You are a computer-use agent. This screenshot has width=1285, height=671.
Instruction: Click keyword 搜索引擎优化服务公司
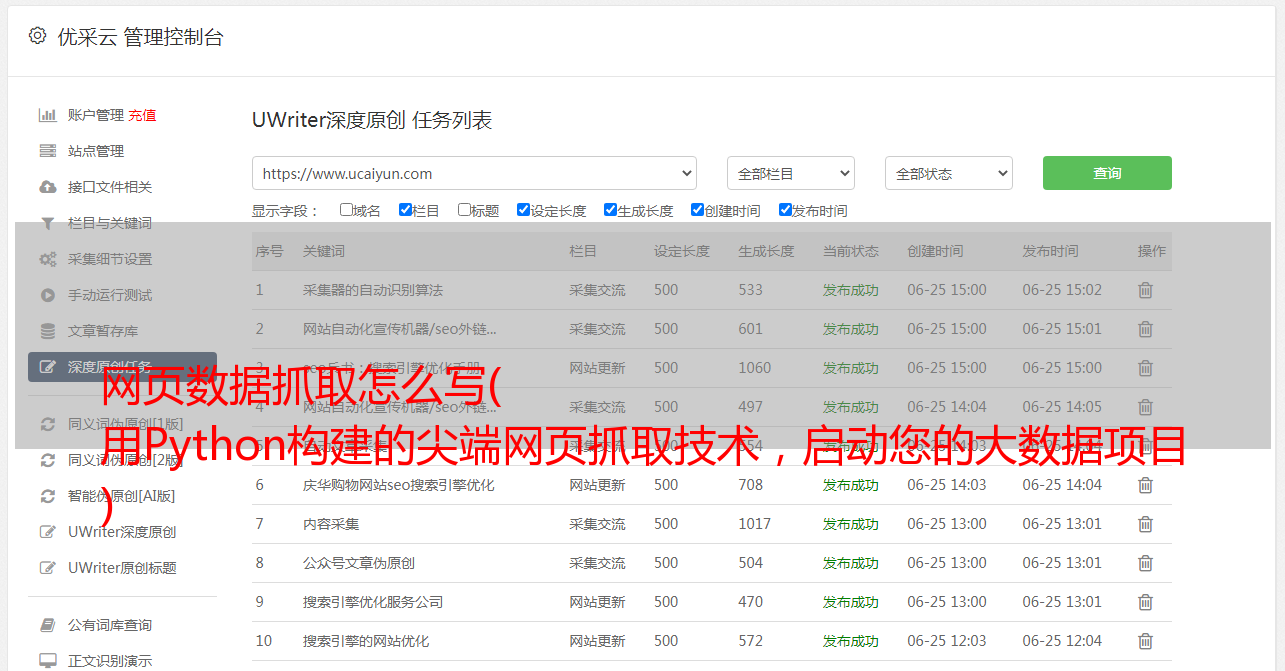coord(373,602)
